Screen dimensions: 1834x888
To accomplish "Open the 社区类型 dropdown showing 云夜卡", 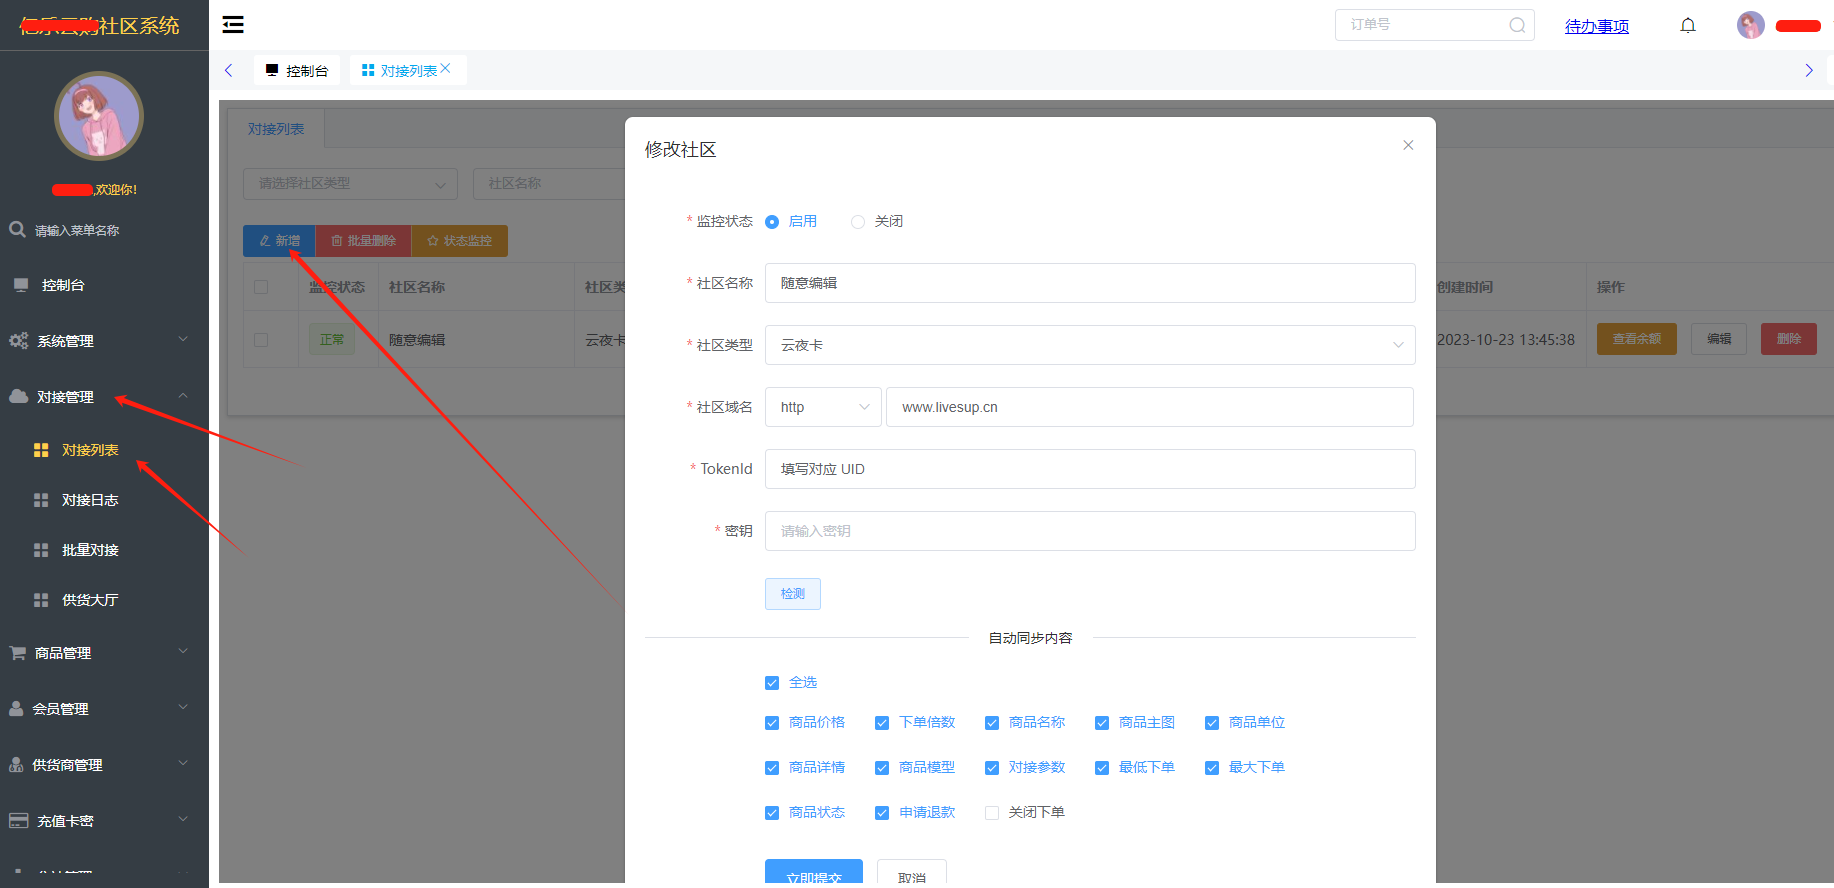I will coord(1089,345).
